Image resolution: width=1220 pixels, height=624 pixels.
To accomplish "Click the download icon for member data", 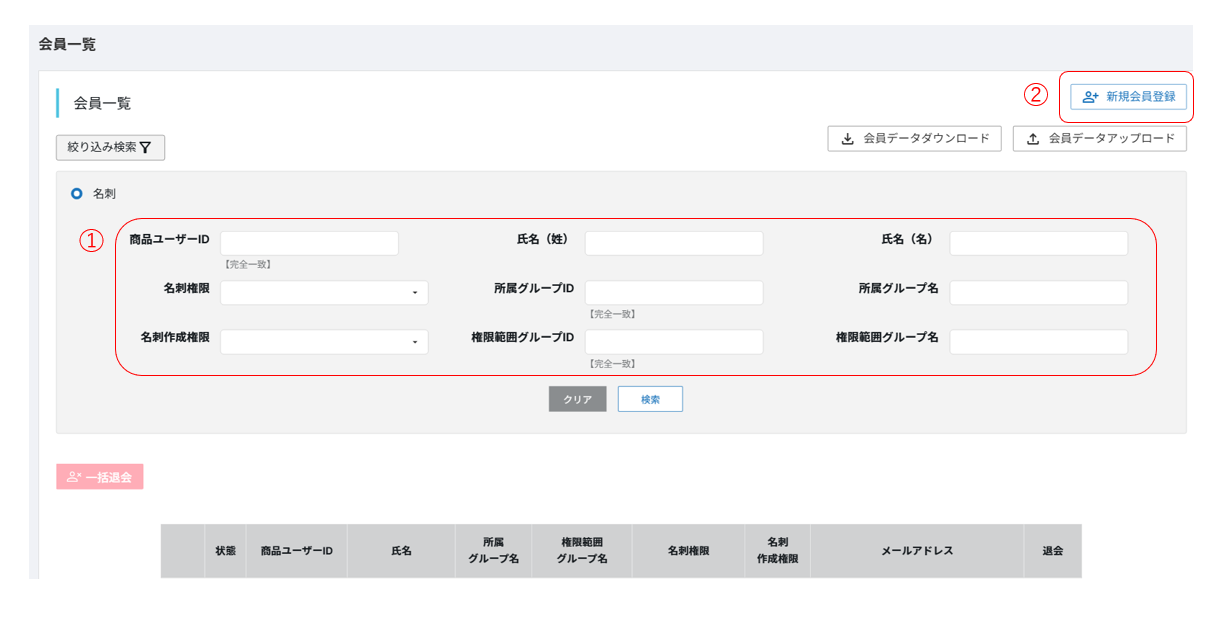I will pyautogui.click(x=848, y=139).
